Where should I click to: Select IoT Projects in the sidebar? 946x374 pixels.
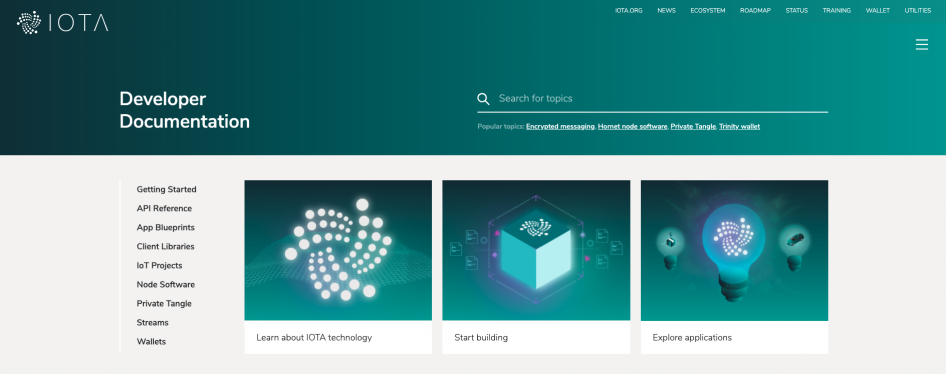(159, 265)
